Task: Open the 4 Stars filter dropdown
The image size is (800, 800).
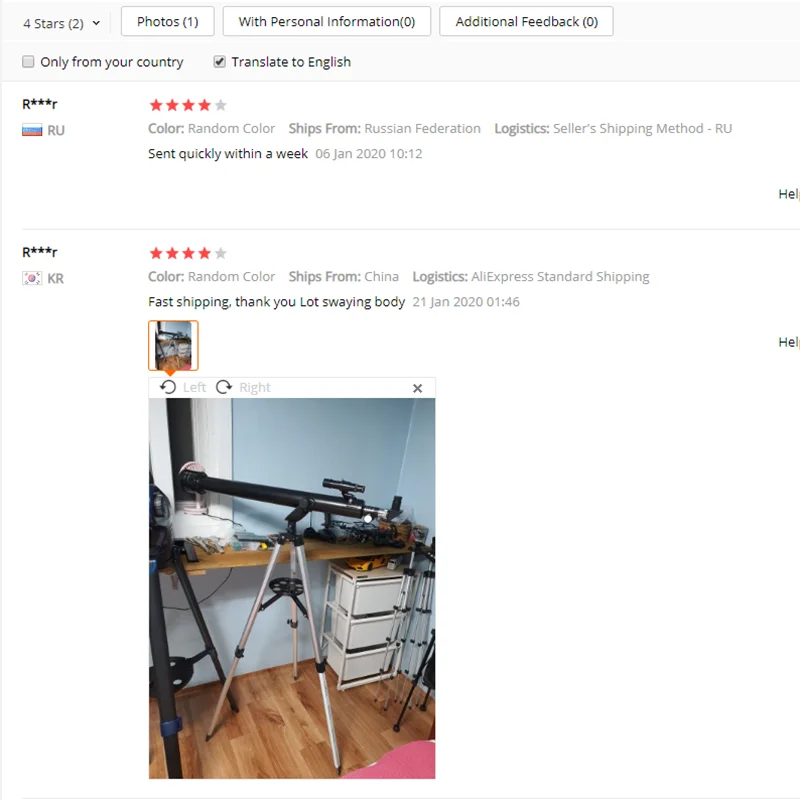Action: coord(61,23)
